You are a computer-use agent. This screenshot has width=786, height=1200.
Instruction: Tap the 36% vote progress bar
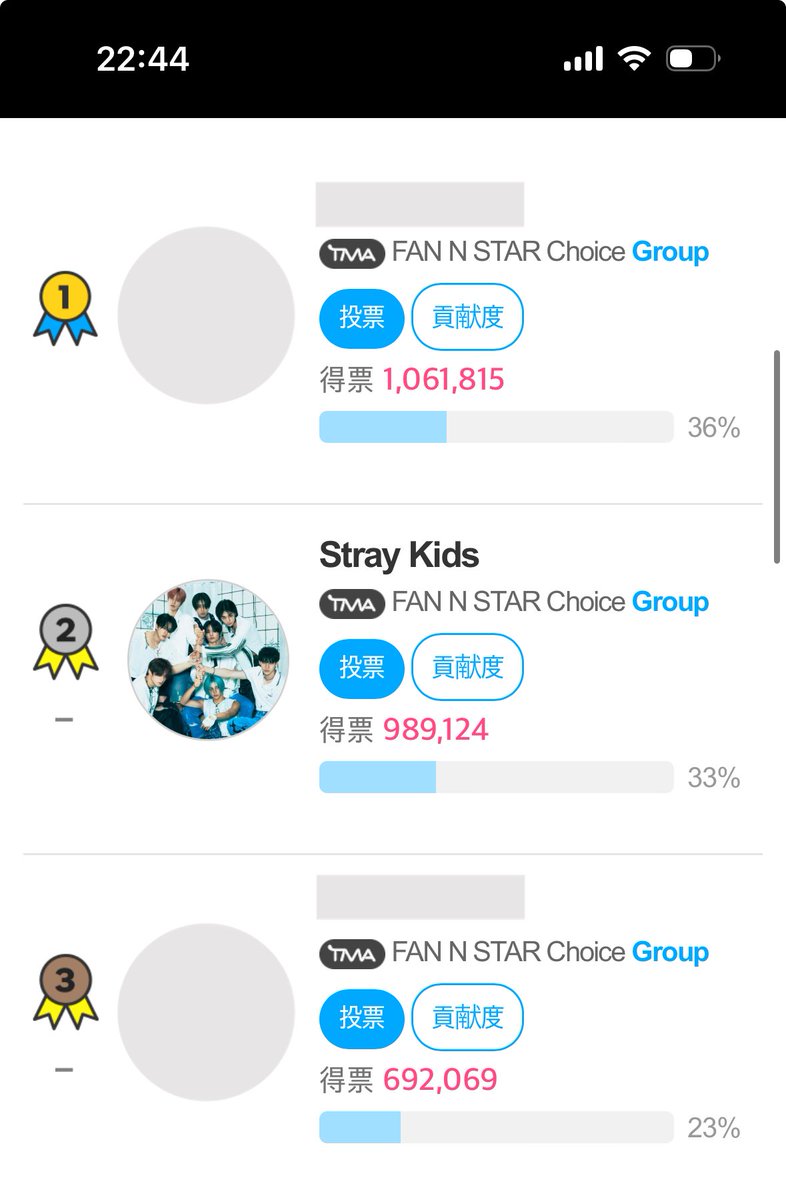tap(496, 427)
